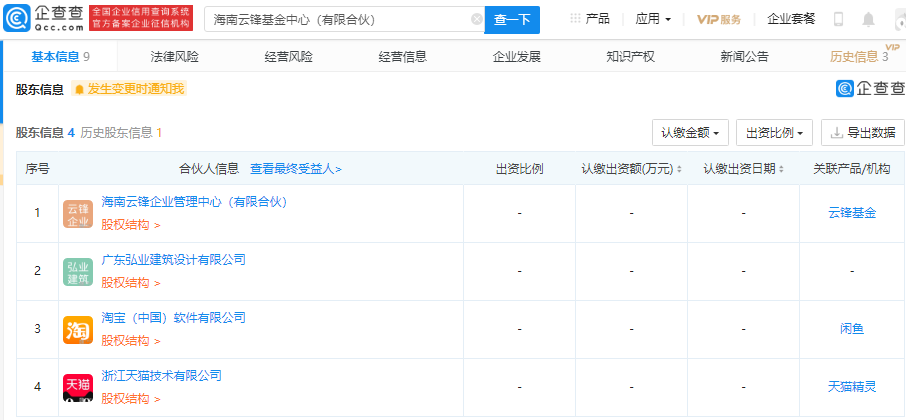Switch to the 基本信息 tab

click(60, 57)
